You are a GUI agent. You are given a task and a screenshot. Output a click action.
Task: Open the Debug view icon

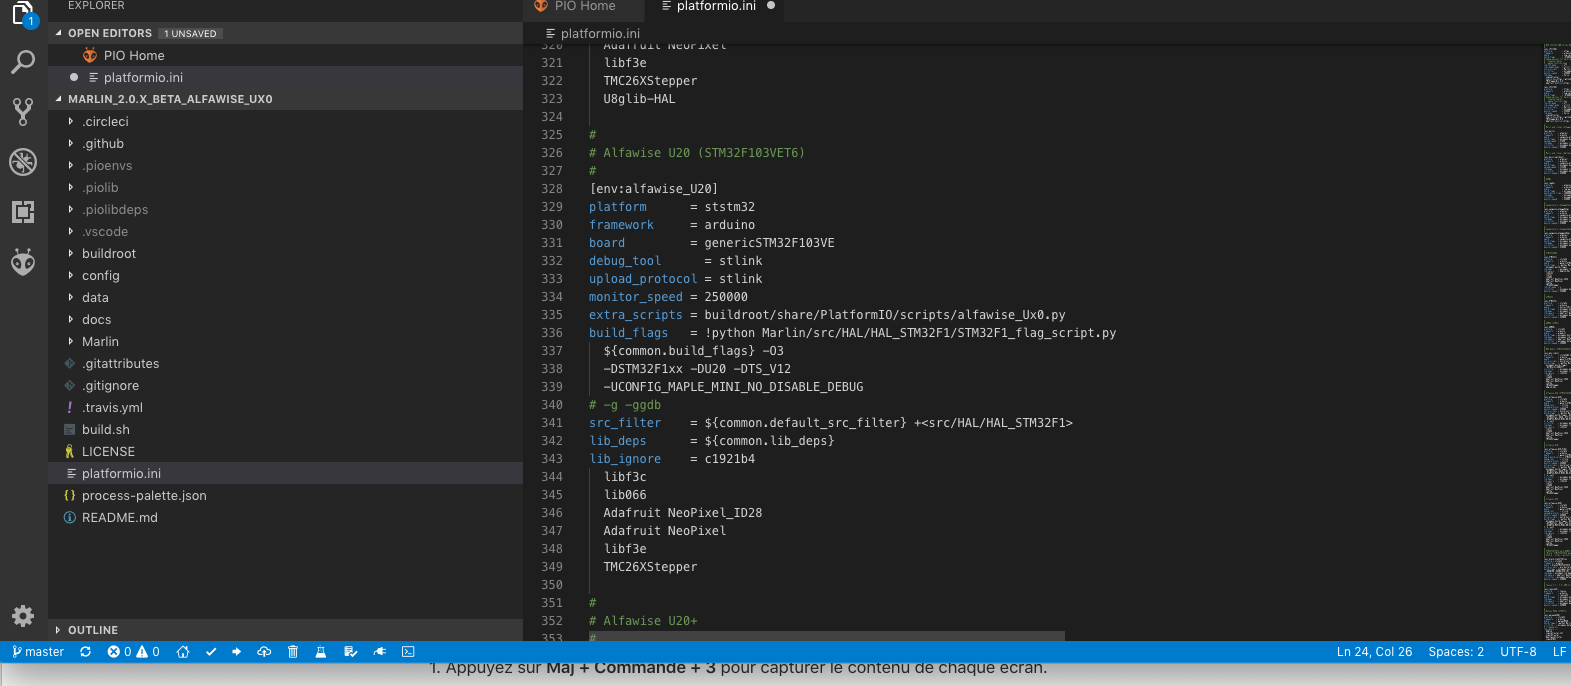click(23, 161)
